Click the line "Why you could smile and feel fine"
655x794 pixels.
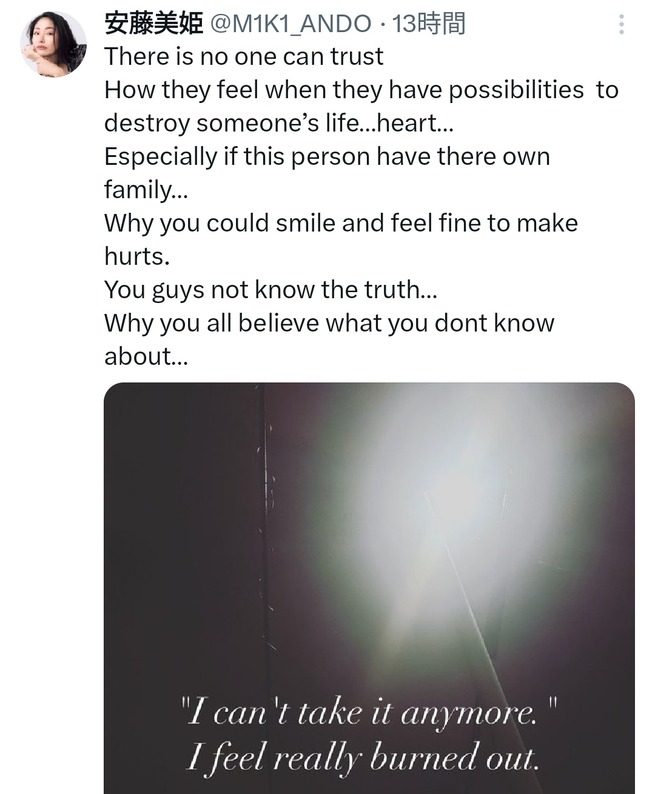pos(341,223)
